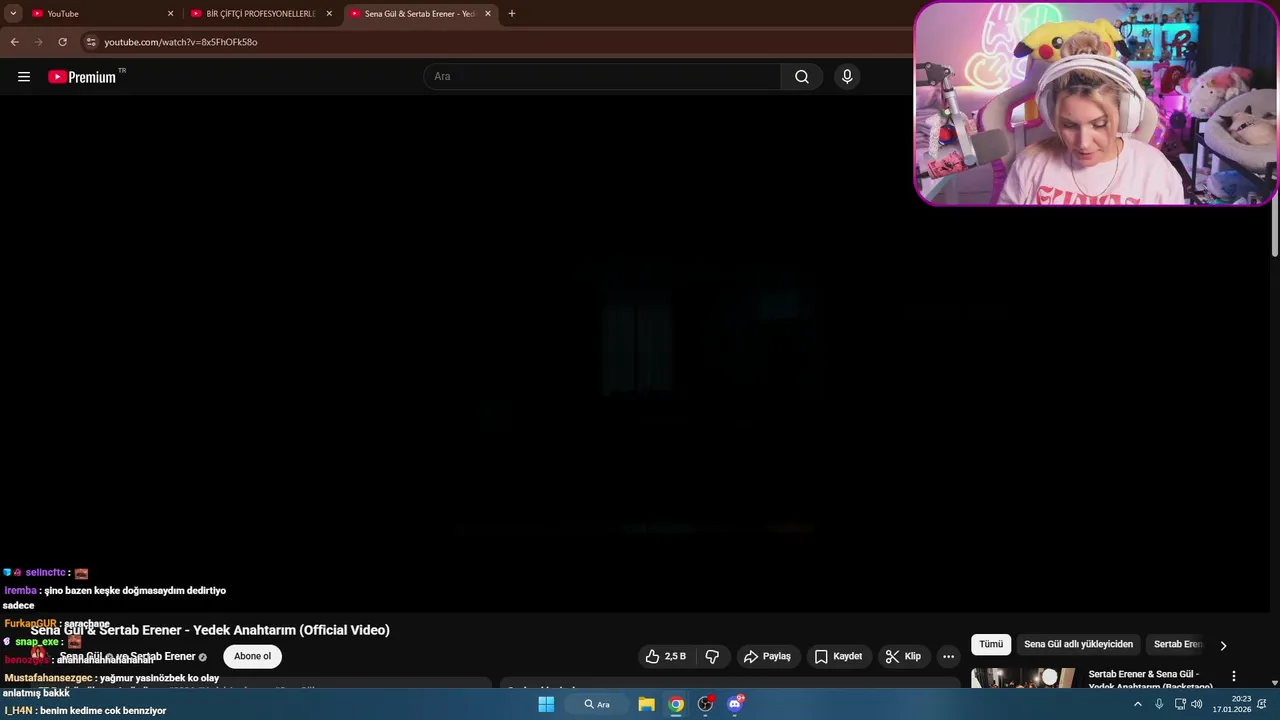
Task: Save video with Kaydet button
Action: point(838,656)
